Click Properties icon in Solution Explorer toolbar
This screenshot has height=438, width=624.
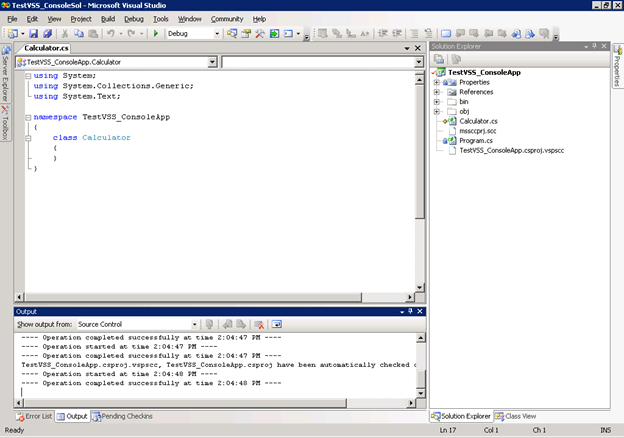439,59
